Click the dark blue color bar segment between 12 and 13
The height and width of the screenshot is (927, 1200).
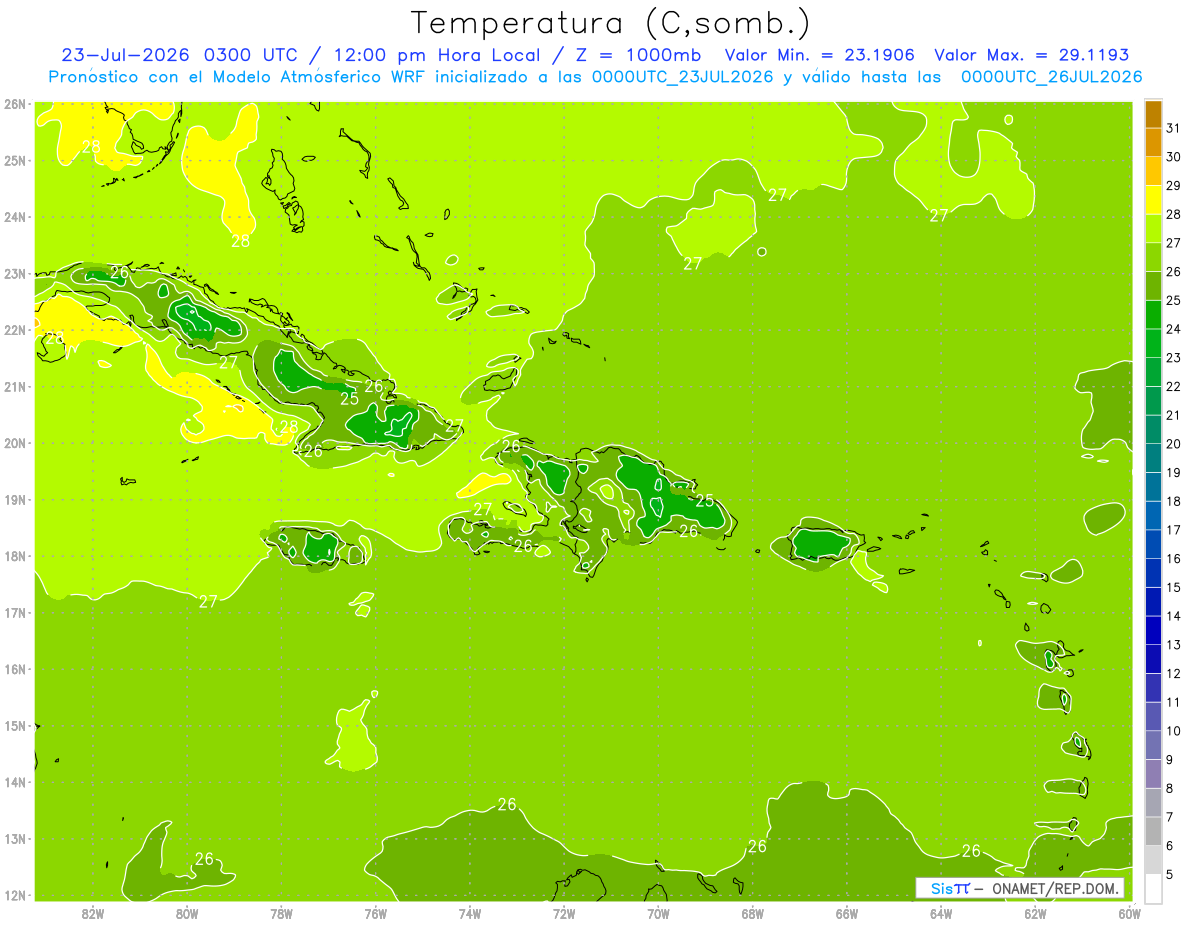tap(1153, 659)
